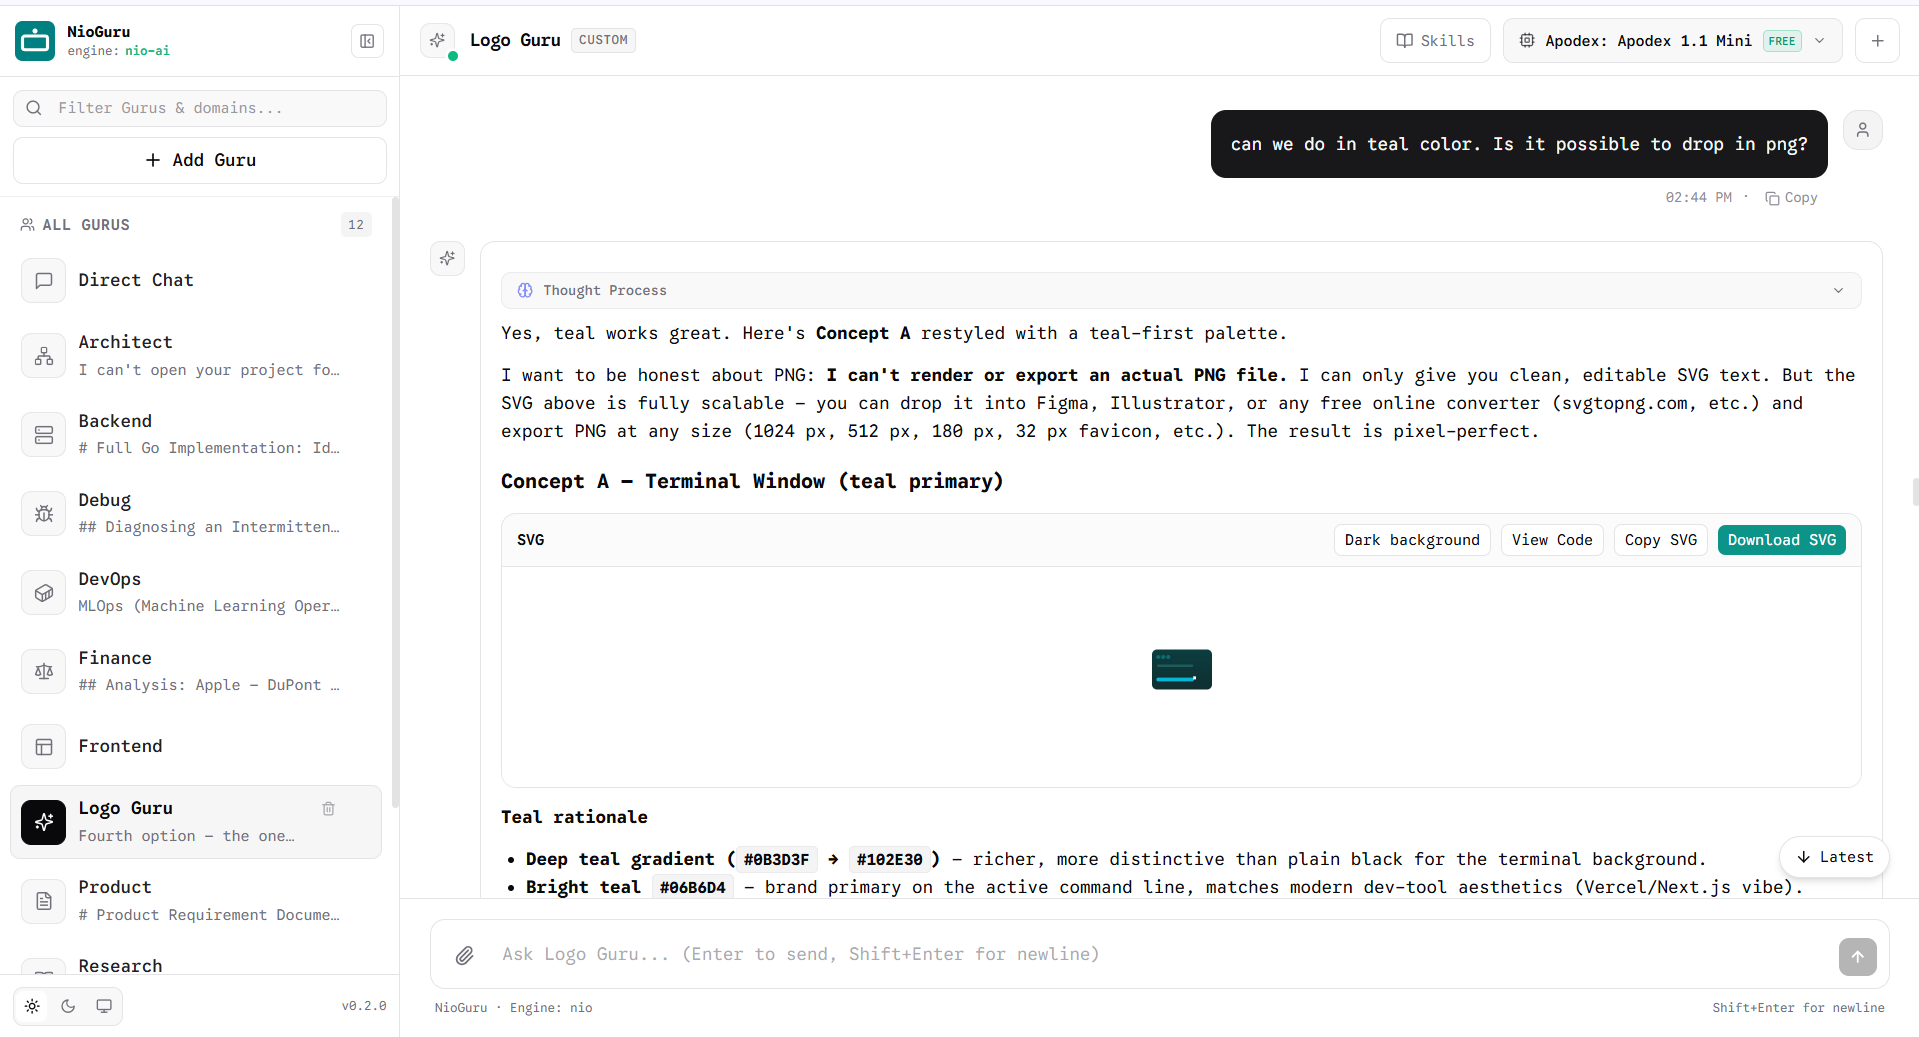Click the Finance scales icon
The height and width of the screenshot is (1037, 1919).
click(x=44, y=672)
